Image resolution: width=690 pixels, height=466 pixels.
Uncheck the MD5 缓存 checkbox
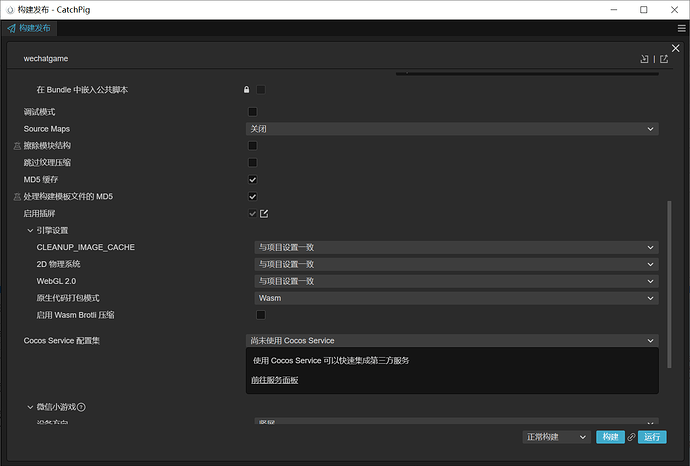click(253, 180)
